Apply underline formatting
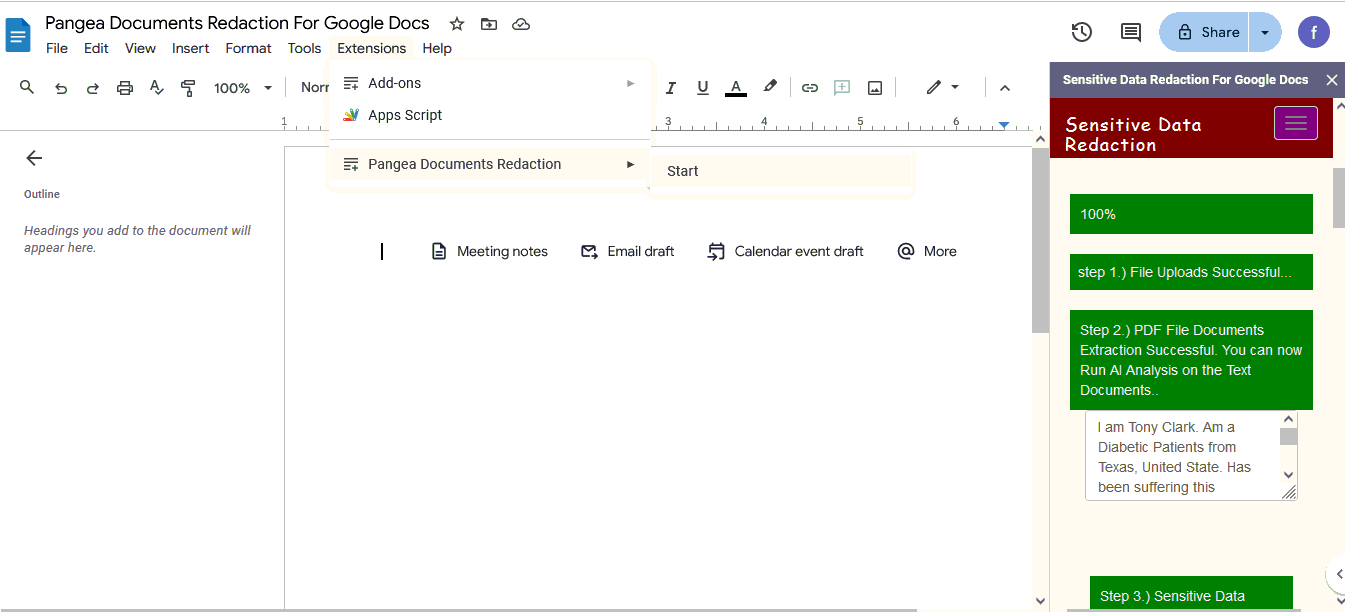This screenshot has width=1345, height=612. (x=703, y=88)
